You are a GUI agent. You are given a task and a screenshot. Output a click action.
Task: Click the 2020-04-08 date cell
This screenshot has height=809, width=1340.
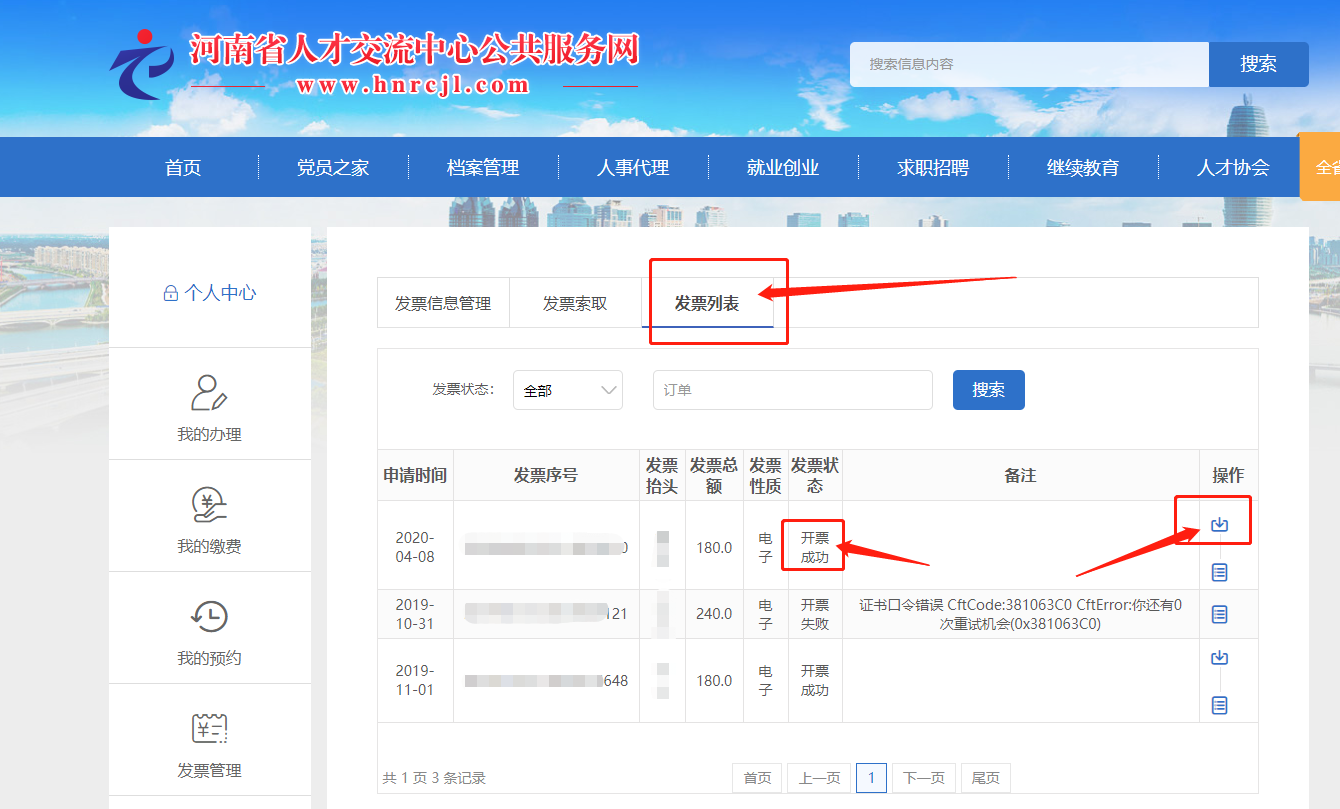point(415,547)
